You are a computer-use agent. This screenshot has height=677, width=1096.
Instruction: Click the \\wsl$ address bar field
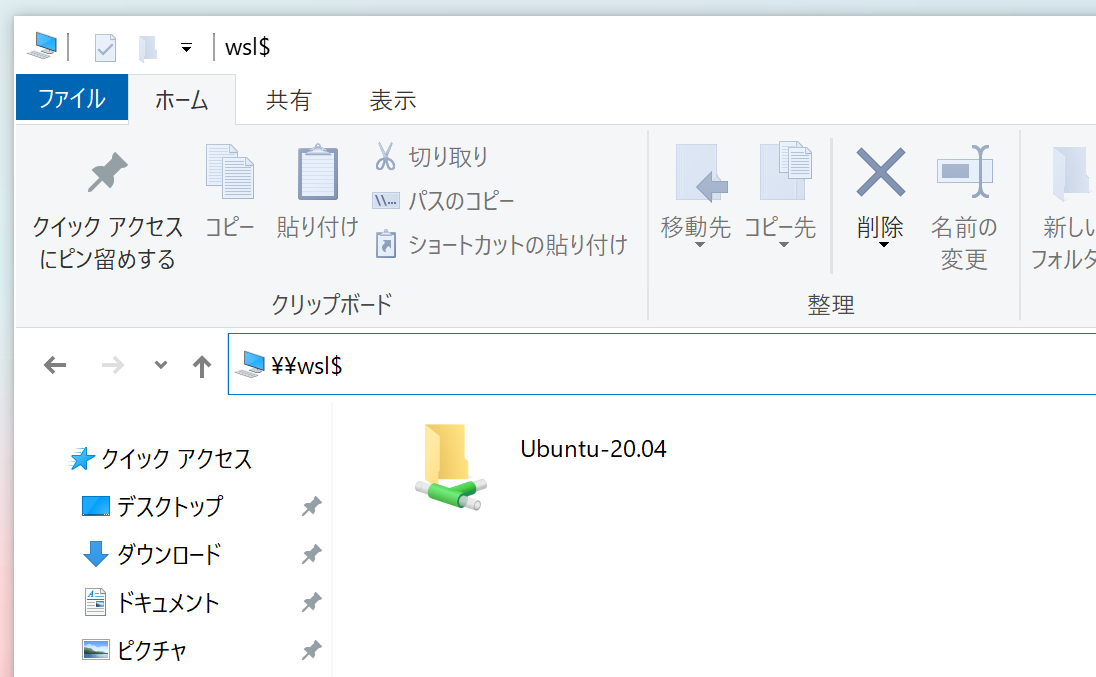[x=660, y=366]
